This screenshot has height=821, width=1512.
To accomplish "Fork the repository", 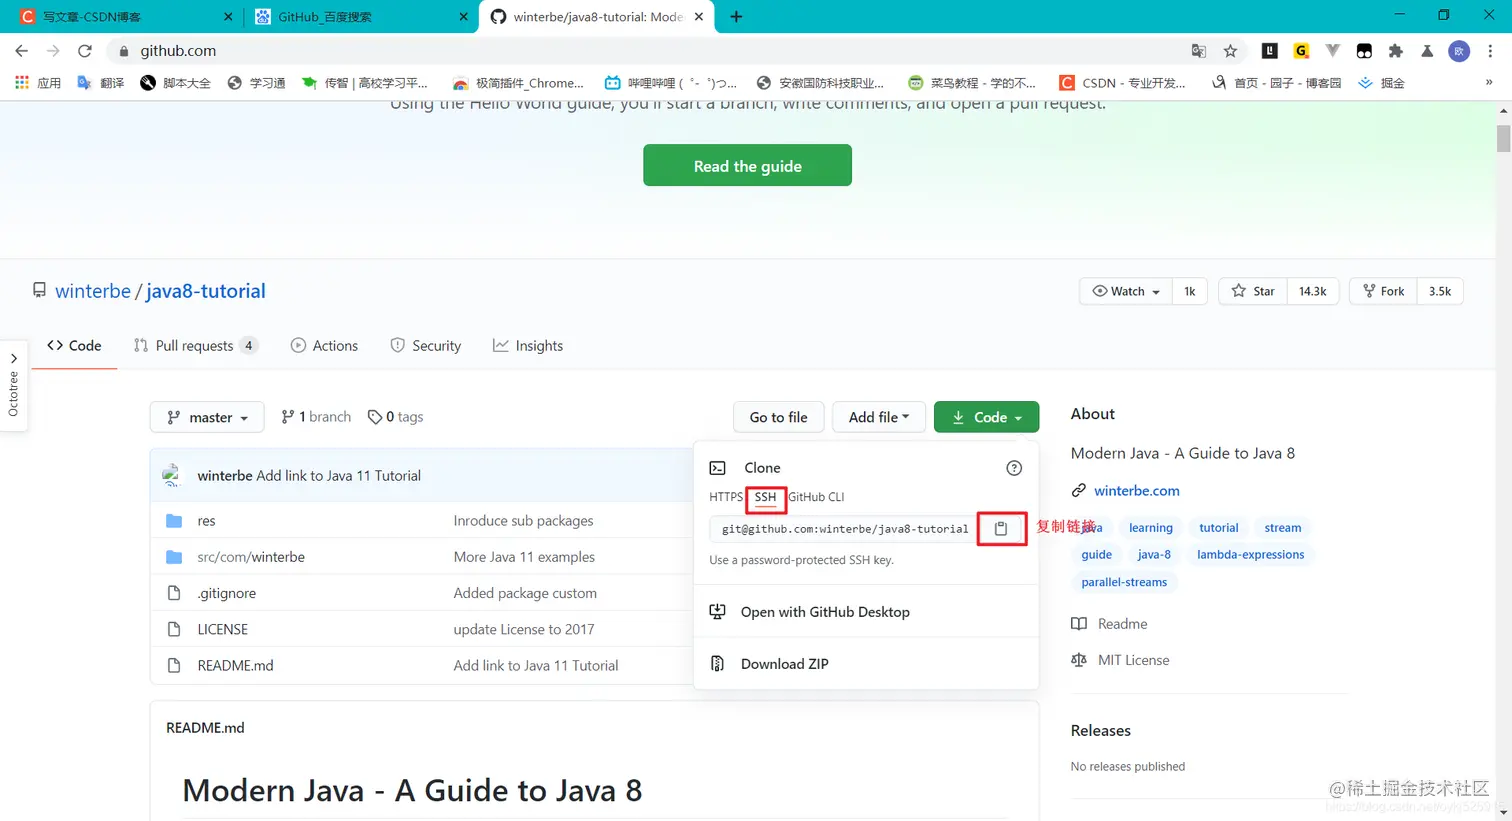I will coord(1384,291).
